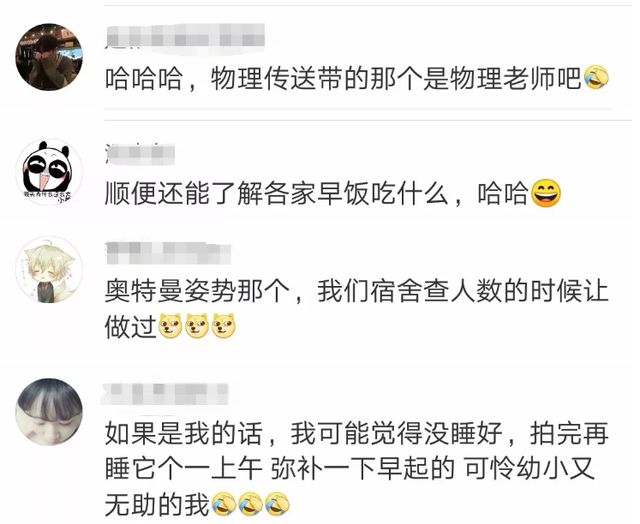This screenshot has width=640, height=524.
Task: Click the first doge emoji after 做过
Action: (170, 325)
